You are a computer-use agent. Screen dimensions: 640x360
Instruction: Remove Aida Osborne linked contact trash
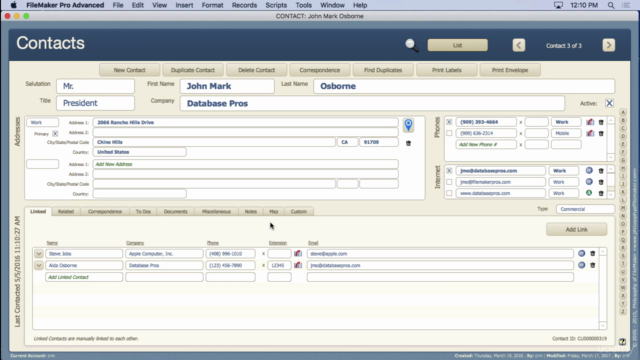point(593,265)
